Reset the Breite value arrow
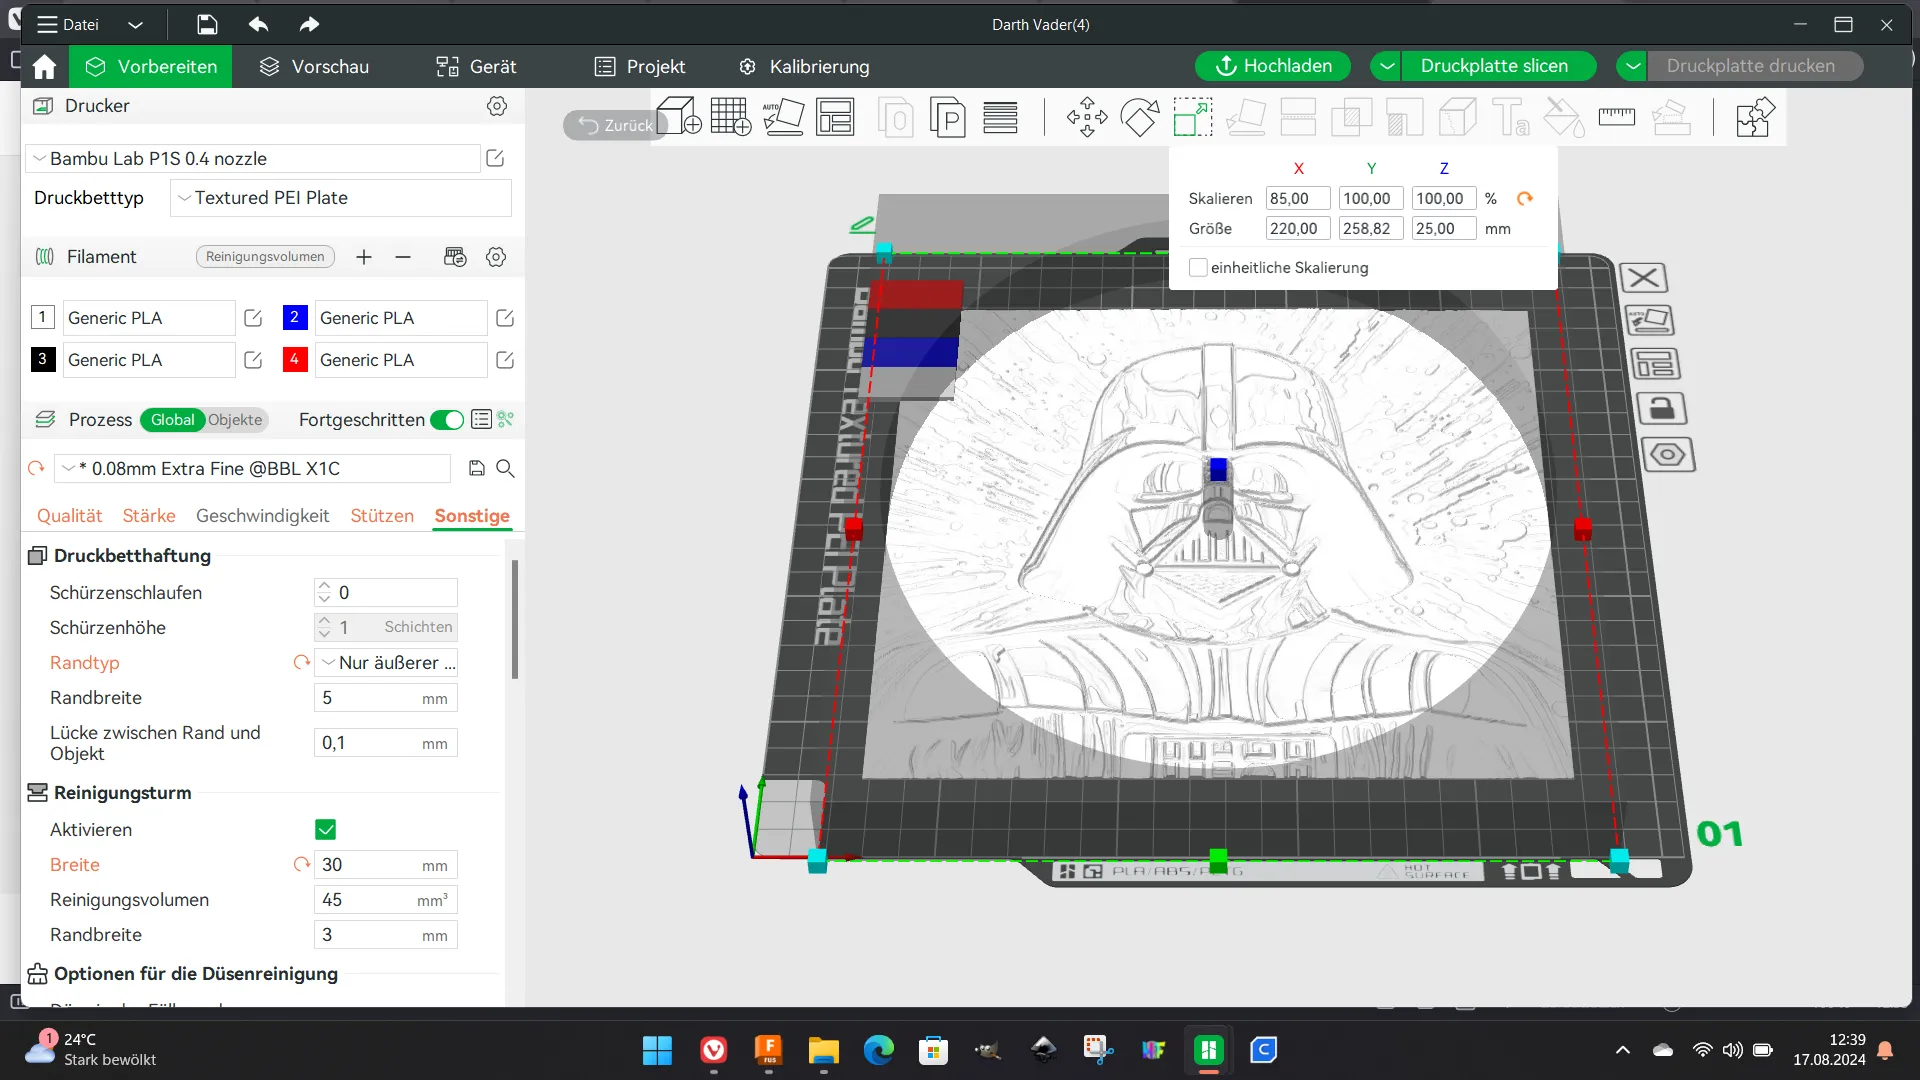The height and width of the screenshot is (1080, 1920). coord(301,864)
